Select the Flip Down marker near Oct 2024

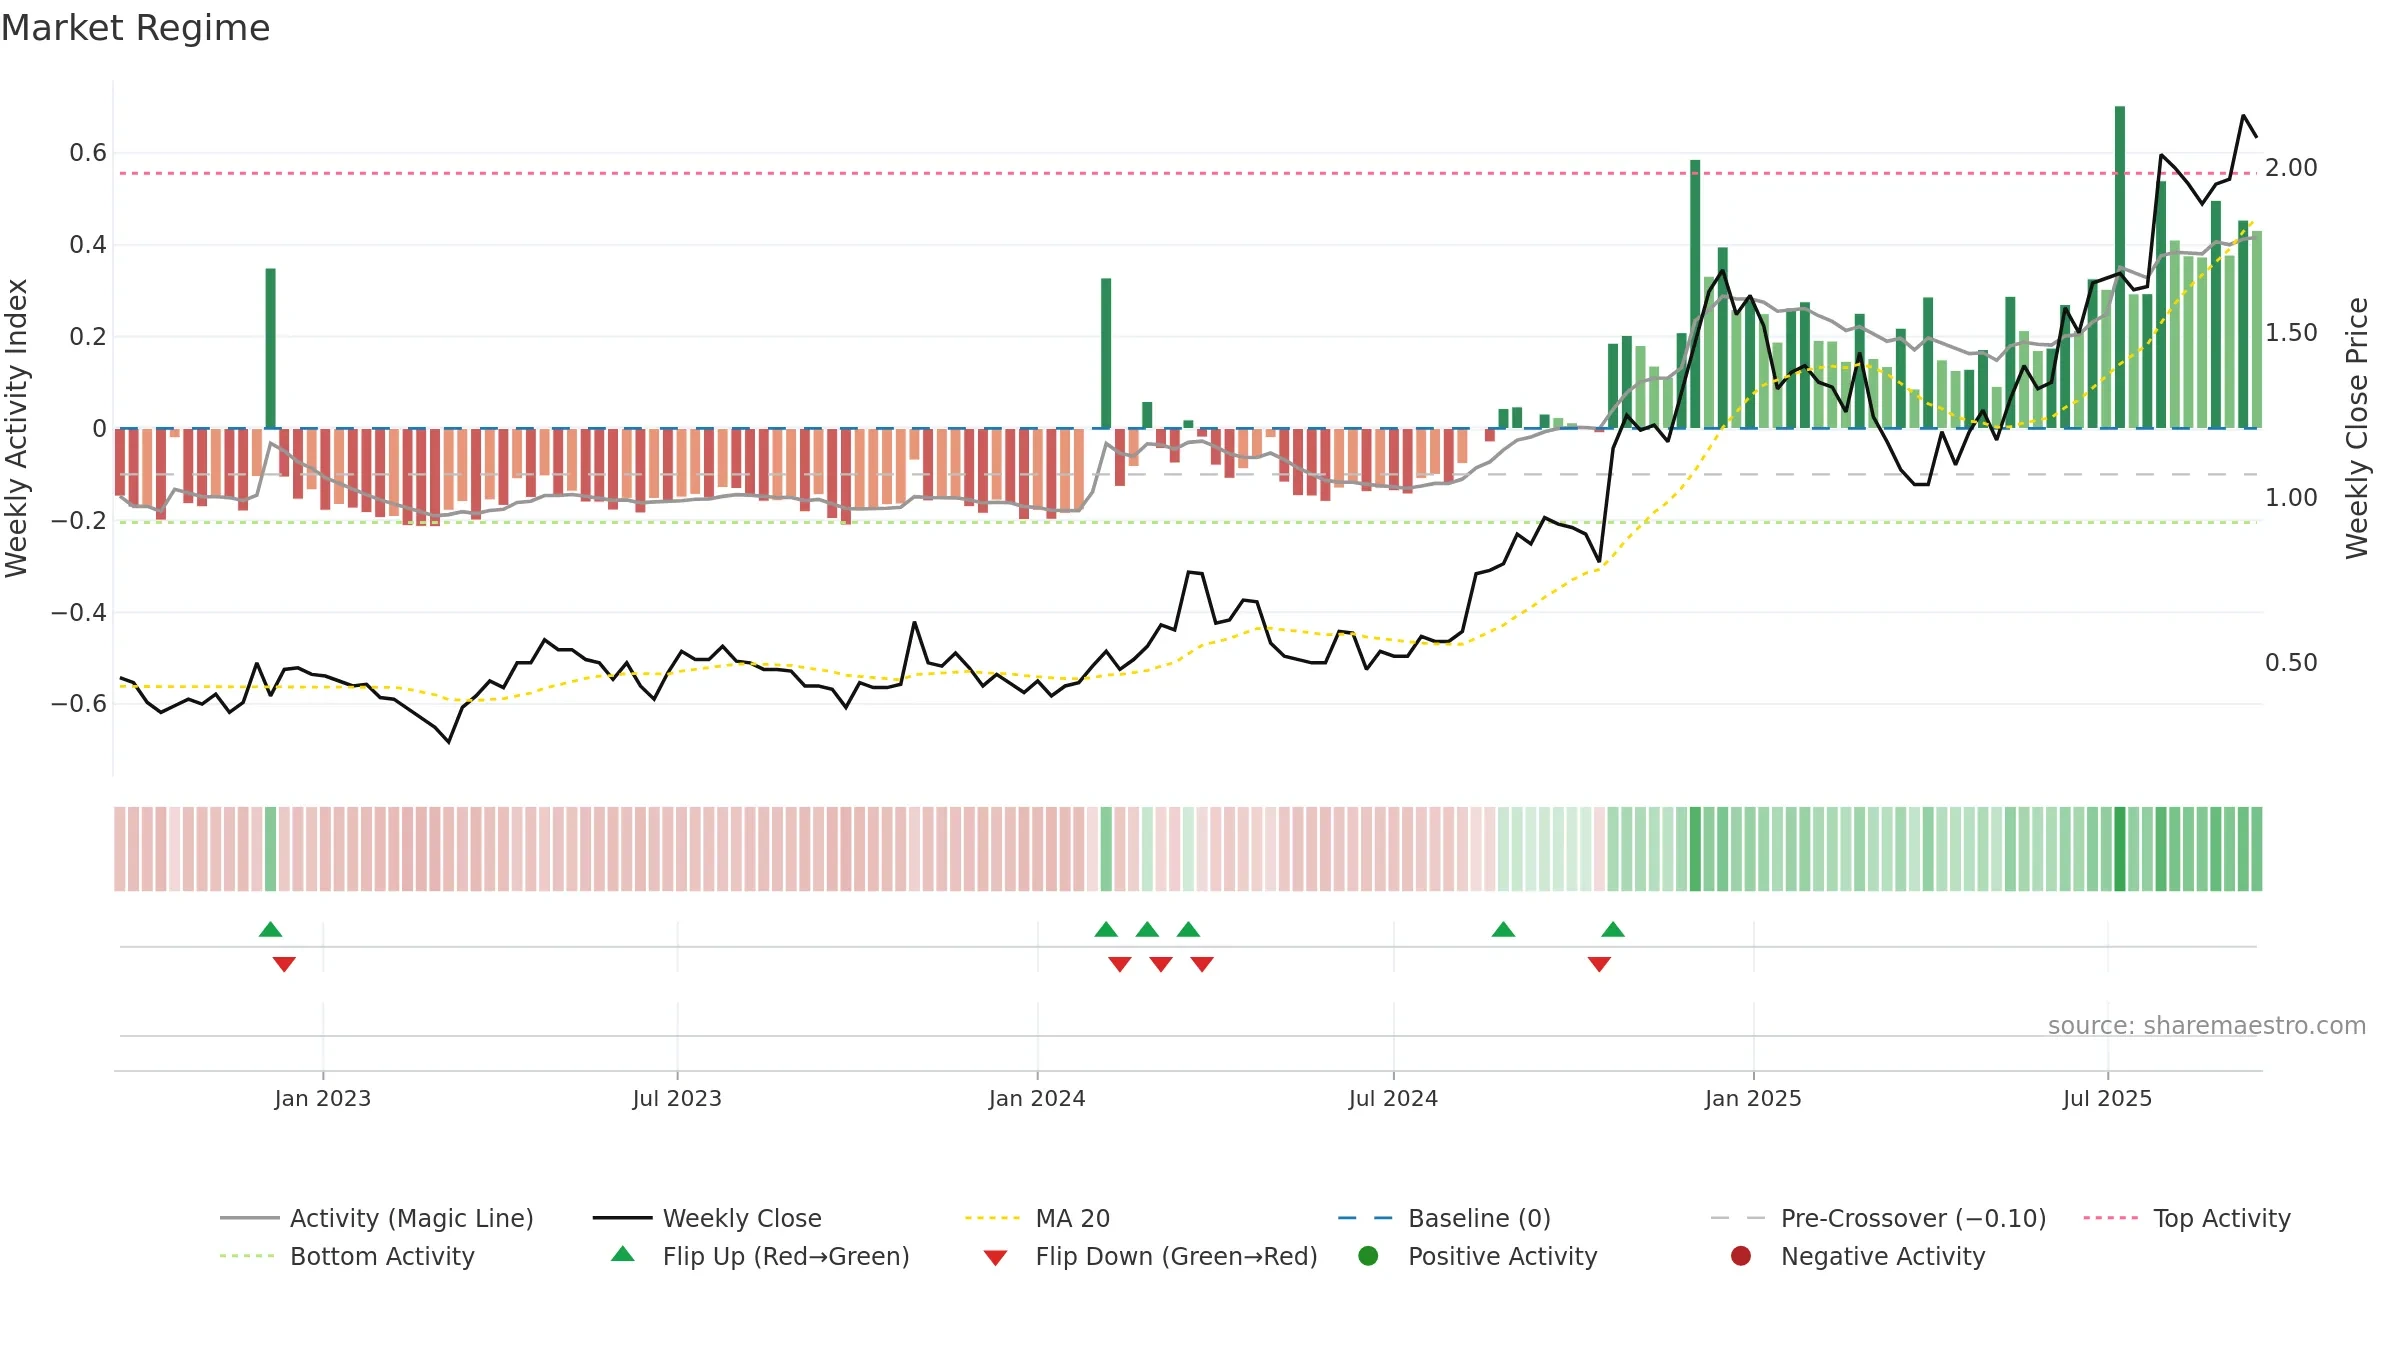1599,964
